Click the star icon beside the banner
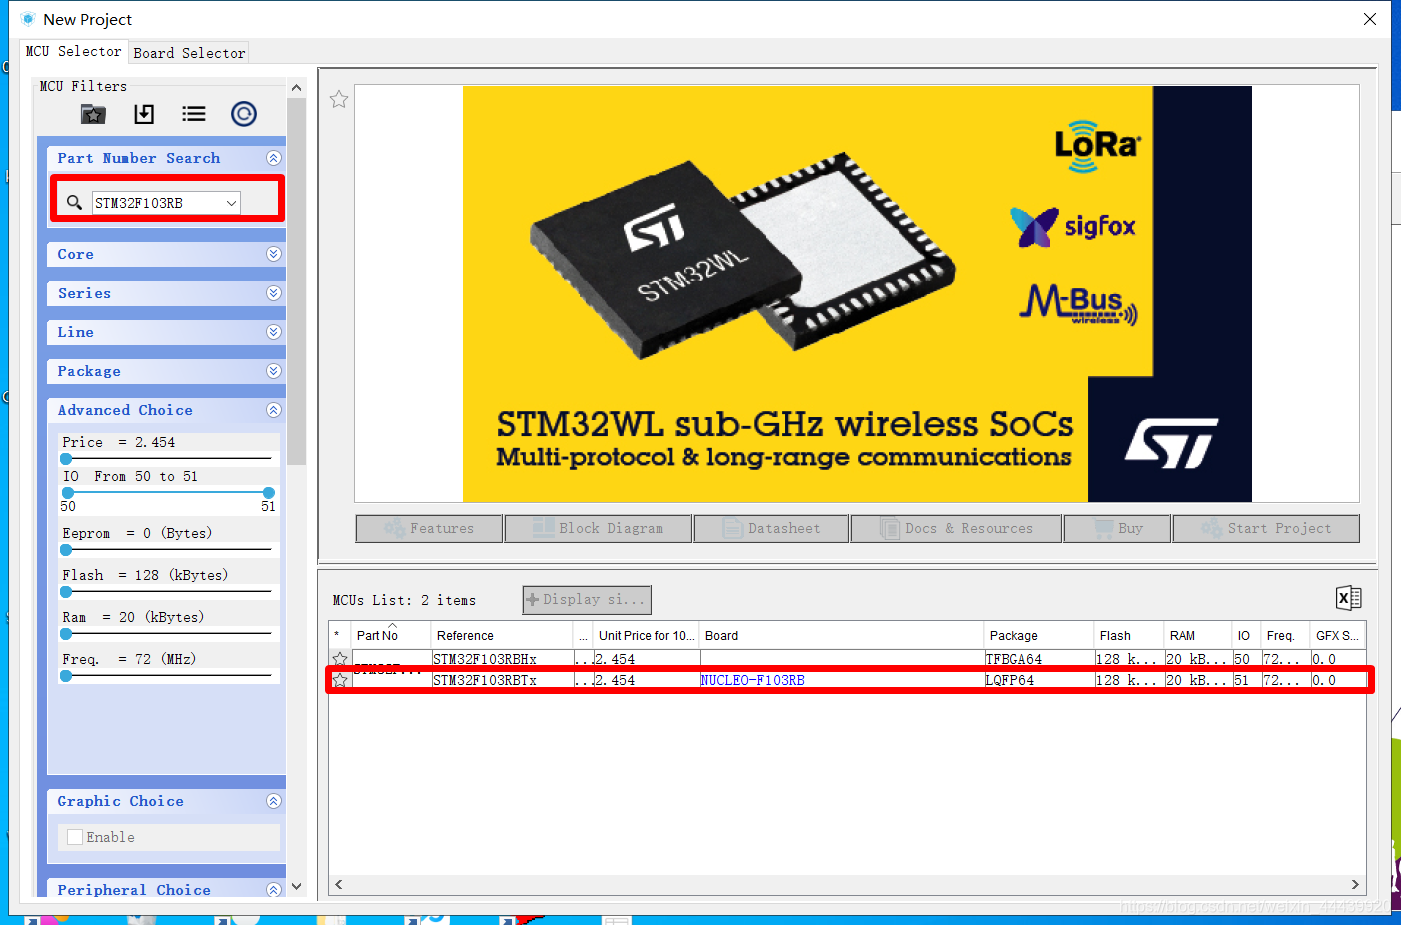This screenshot has height=925, width=1401. click(x=339, y=99)
